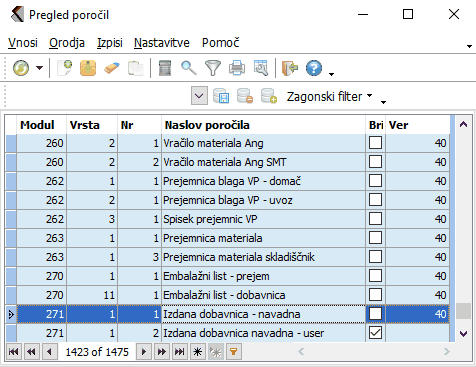This screenshot has height=367, width=476.
Task: Tick Bri checkbox for Izdana dobavnica - navadna
Action: click(375, 314)
